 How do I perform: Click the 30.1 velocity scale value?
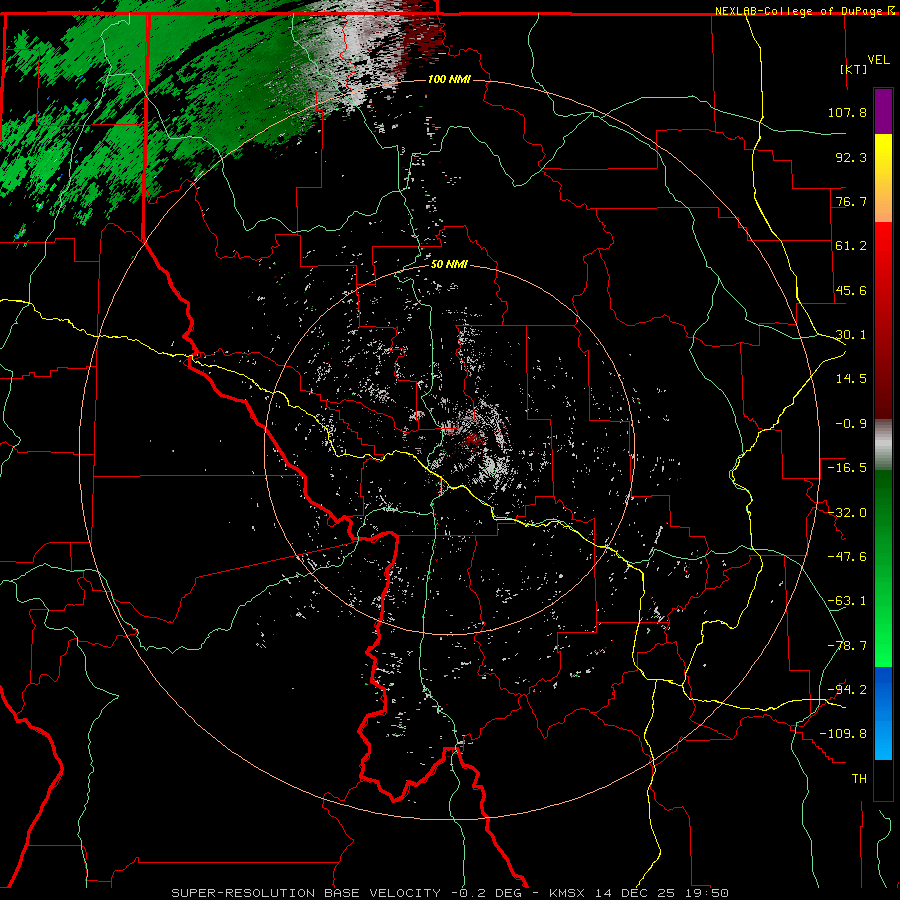[x=851, y=335]
